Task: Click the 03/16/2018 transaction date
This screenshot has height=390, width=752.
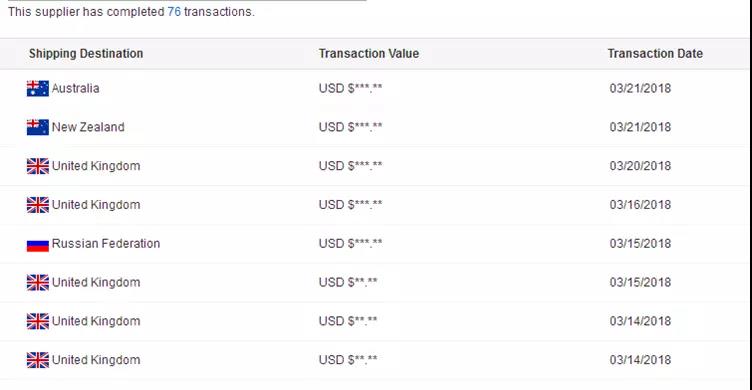Action: click(640, 205)
